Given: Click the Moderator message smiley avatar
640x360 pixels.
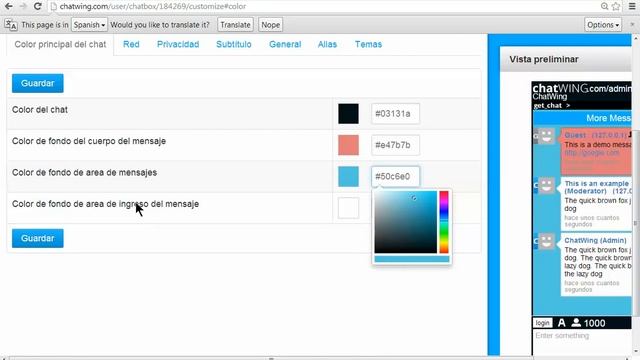Looking at the screenshot, I should click(x=547, y=186).
